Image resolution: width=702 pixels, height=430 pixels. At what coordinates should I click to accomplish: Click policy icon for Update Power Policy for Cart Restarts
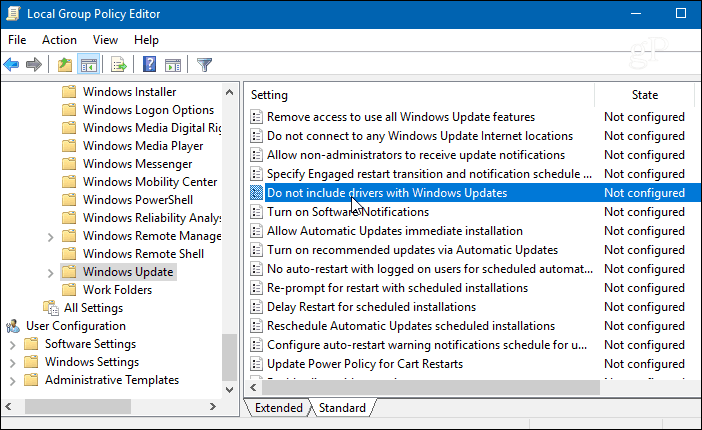click(x=256, y=364)
